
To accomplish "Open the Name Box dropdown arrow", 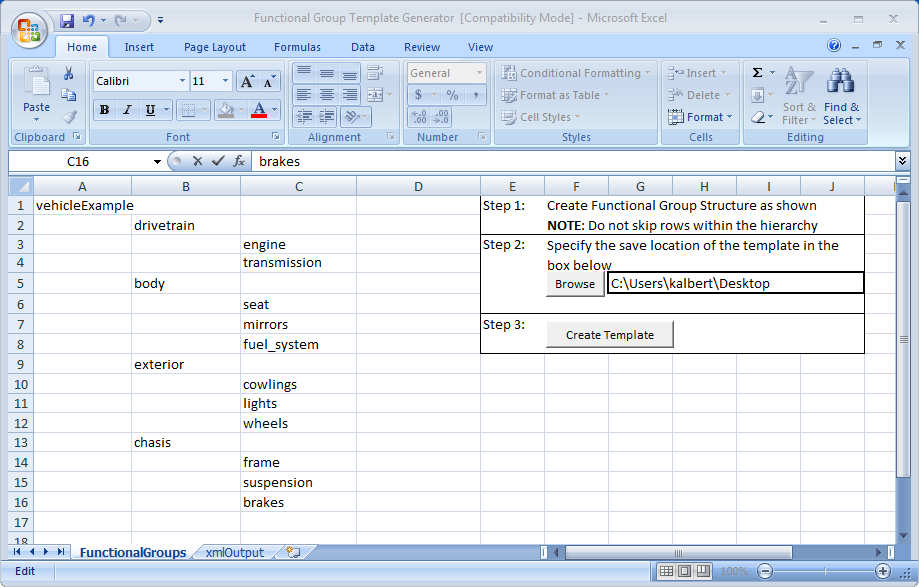I will (x=157, y=161).
